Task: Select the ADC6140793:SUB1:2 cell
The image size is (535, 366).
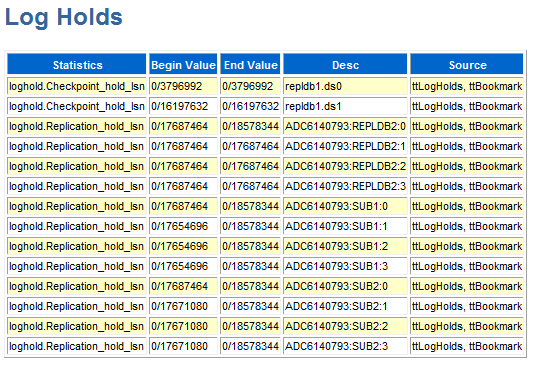Action: [345, 246]
